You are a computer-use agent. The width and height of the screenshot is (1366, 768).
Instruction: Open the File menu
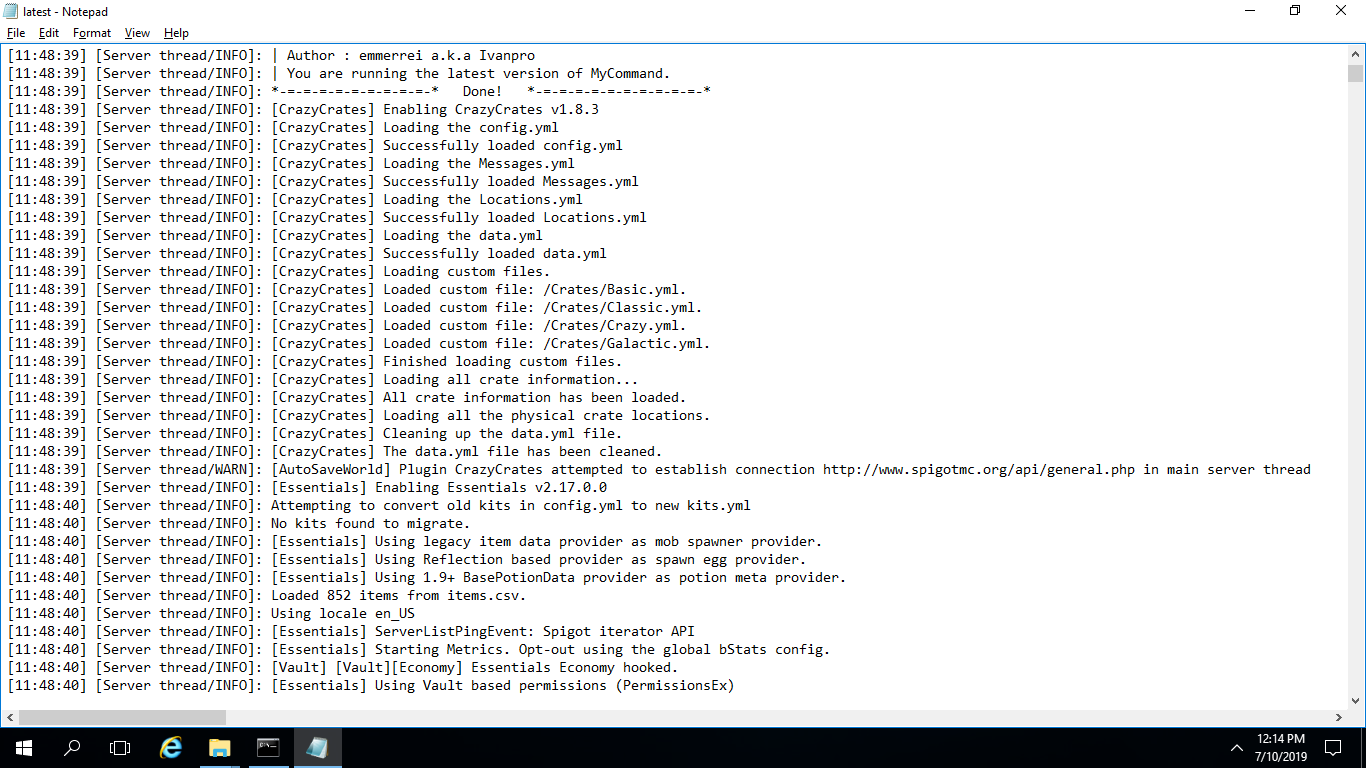[15, 33]
